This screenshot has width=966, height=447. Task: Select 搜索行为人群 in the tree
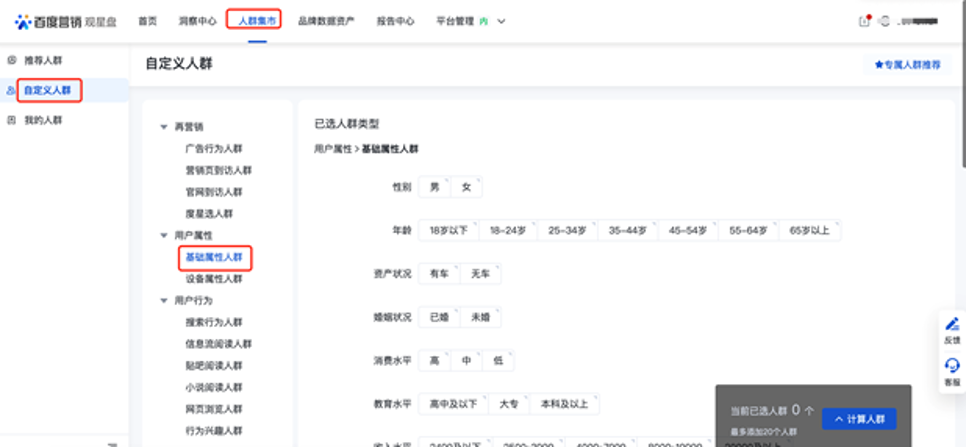point(213,322)
